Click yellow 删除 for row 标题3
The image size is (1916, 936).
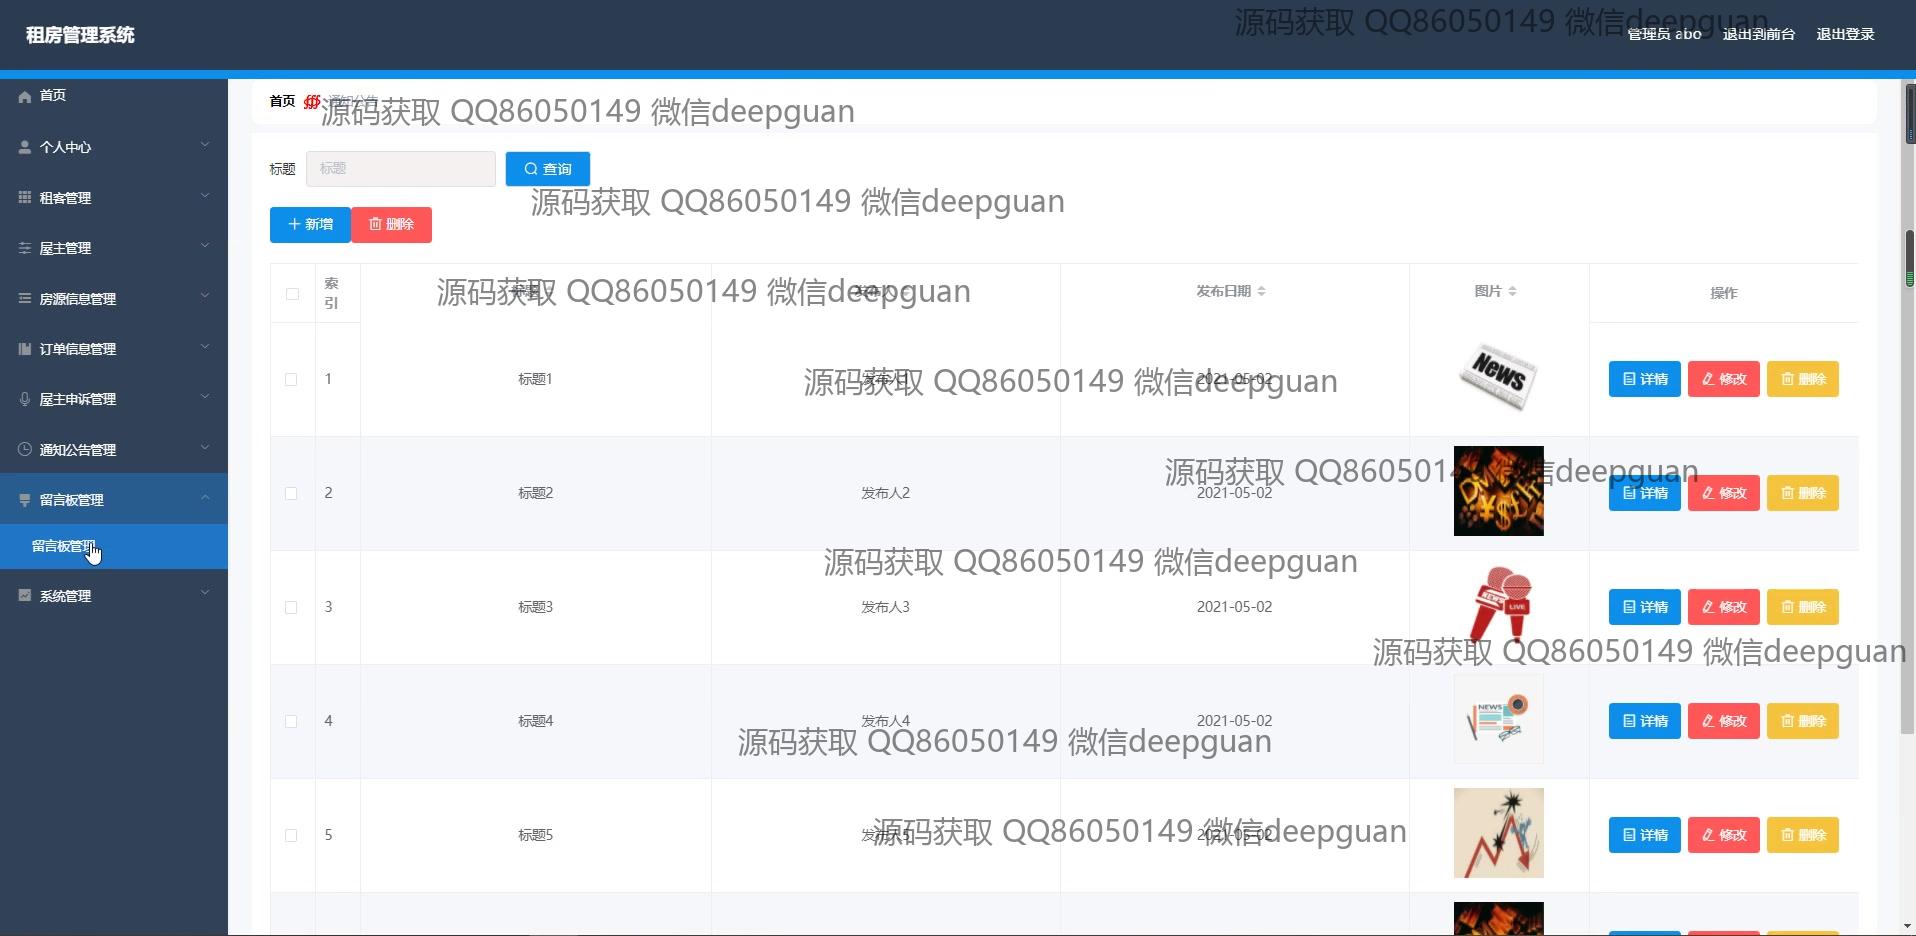[x=1803, y=607]
